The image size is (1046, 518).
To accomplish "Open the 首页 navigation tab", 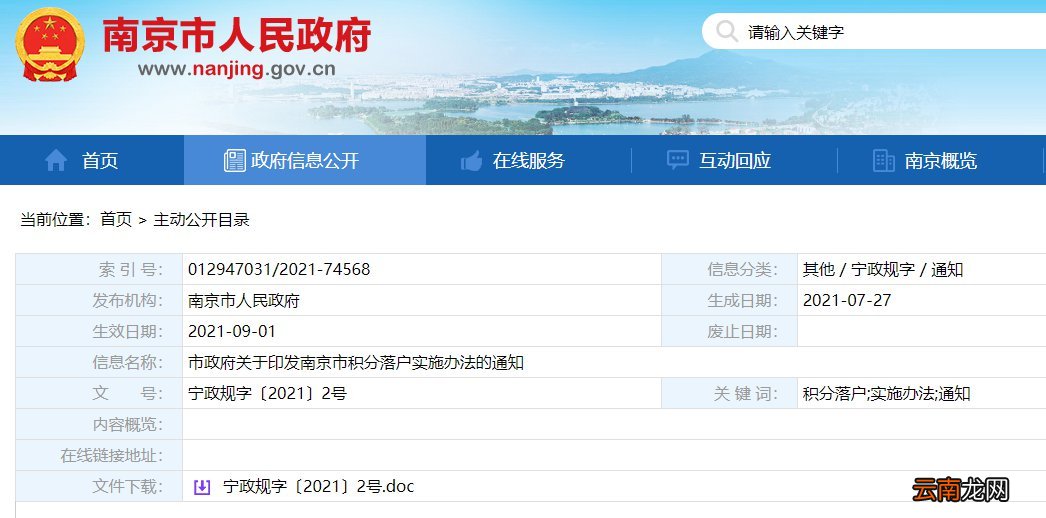I will (92, 160).
